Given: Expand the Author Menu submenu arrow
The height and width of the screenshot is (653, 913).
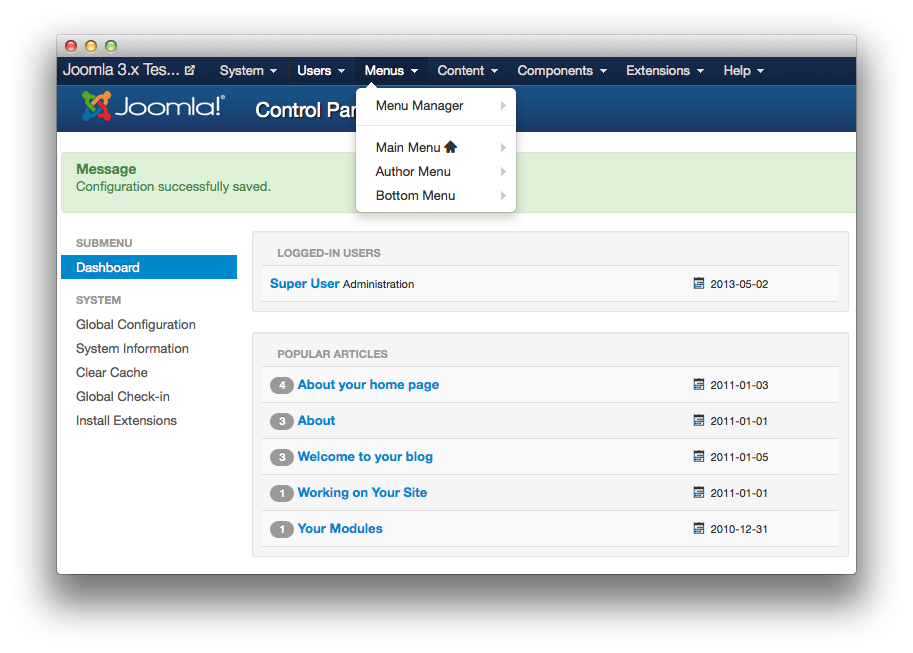Looking at the screenshot, I should pyautogui.click(x=503, y=172).
